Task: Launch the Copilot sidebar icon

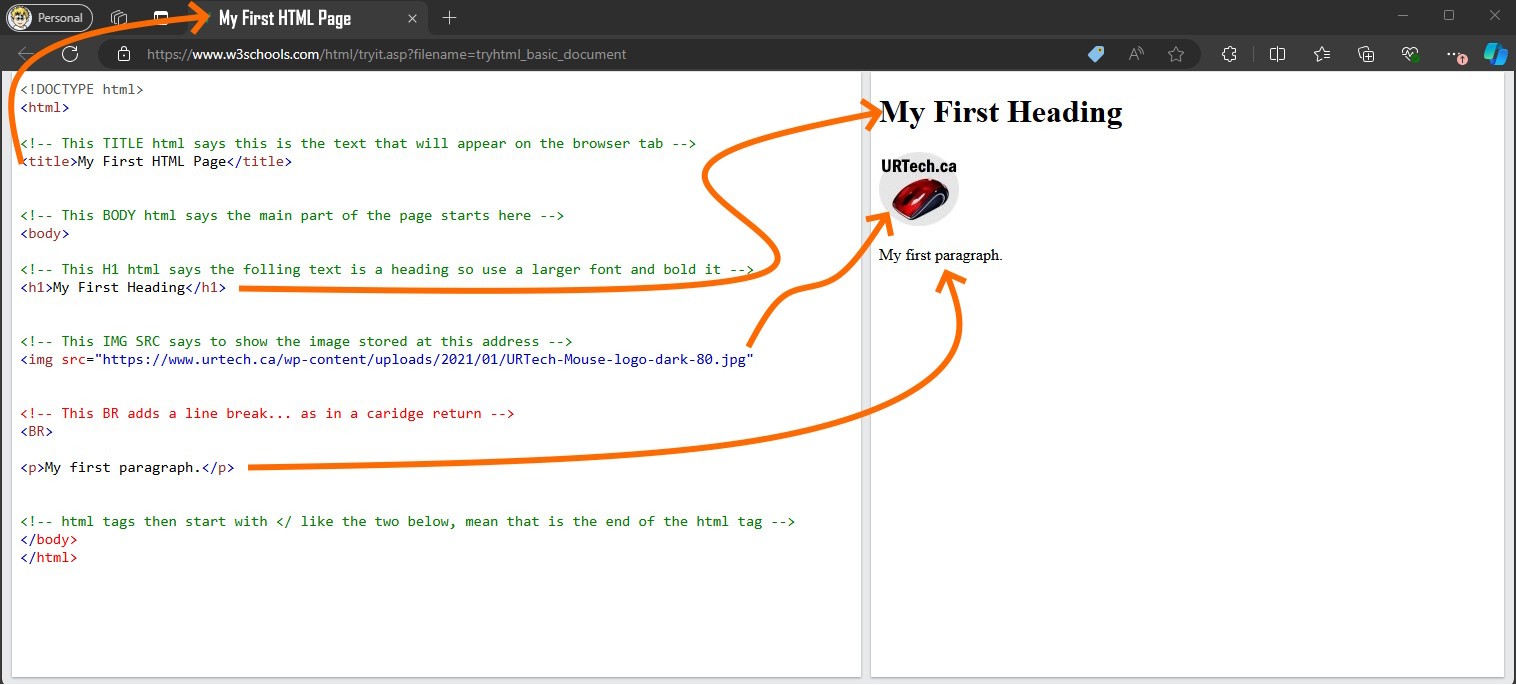Action: (x=1495, y=54)
